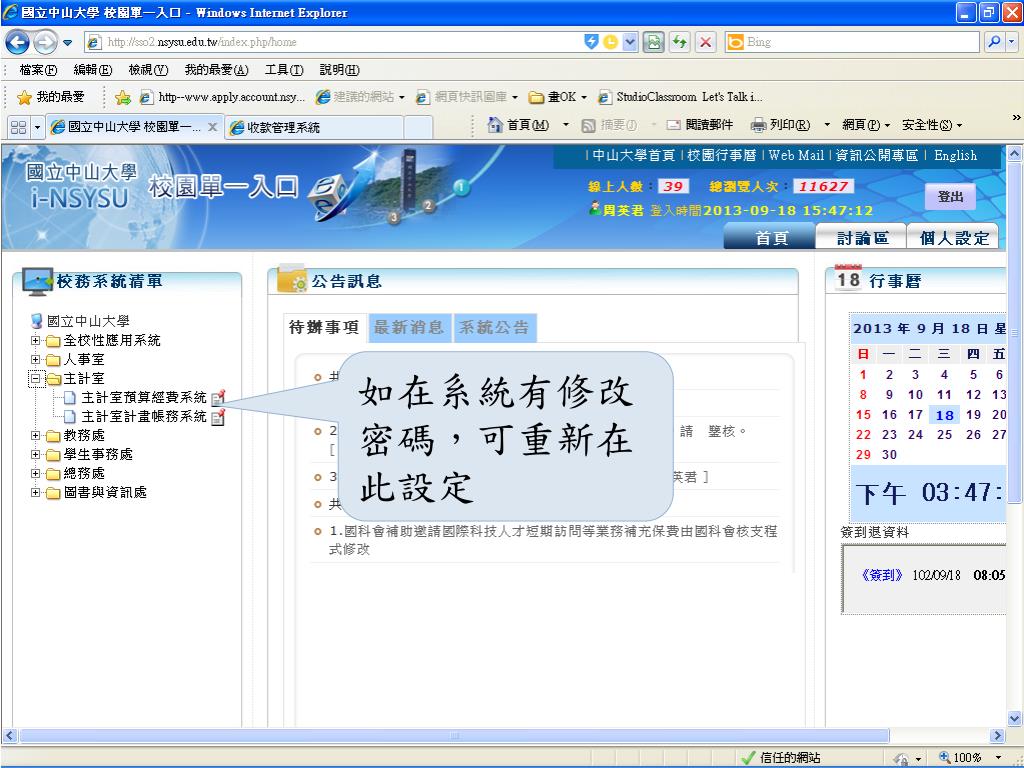This screenshot has width=1024, height=768.
Task: Open the 說明(H) menu
Action: (340, 70)
